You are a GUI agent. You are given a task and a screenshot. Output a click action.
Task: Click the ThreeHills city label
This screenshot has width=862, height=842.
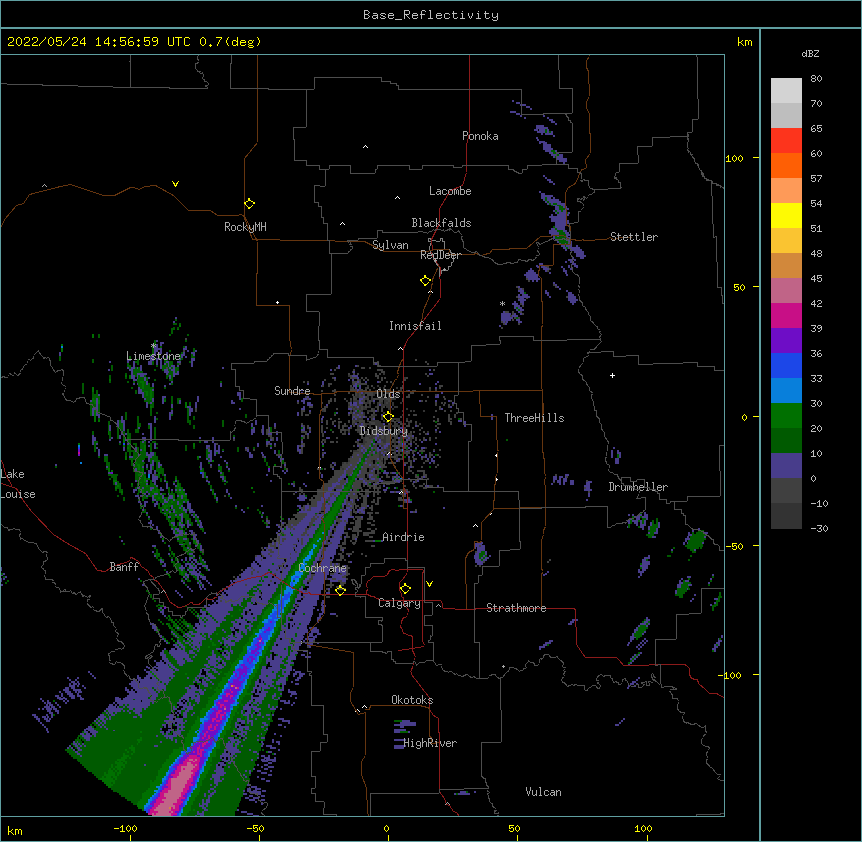534,418
